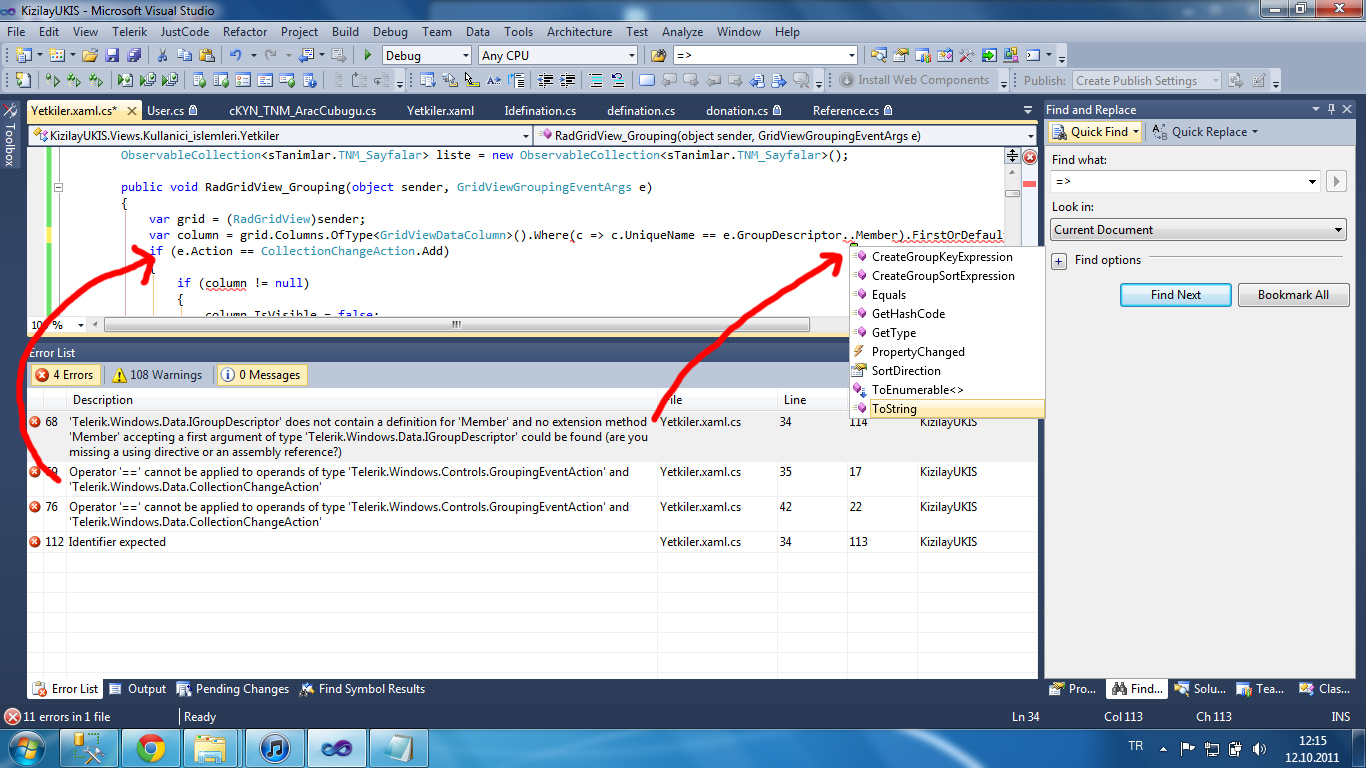Click the Undo arrow icon

(236, 56)
